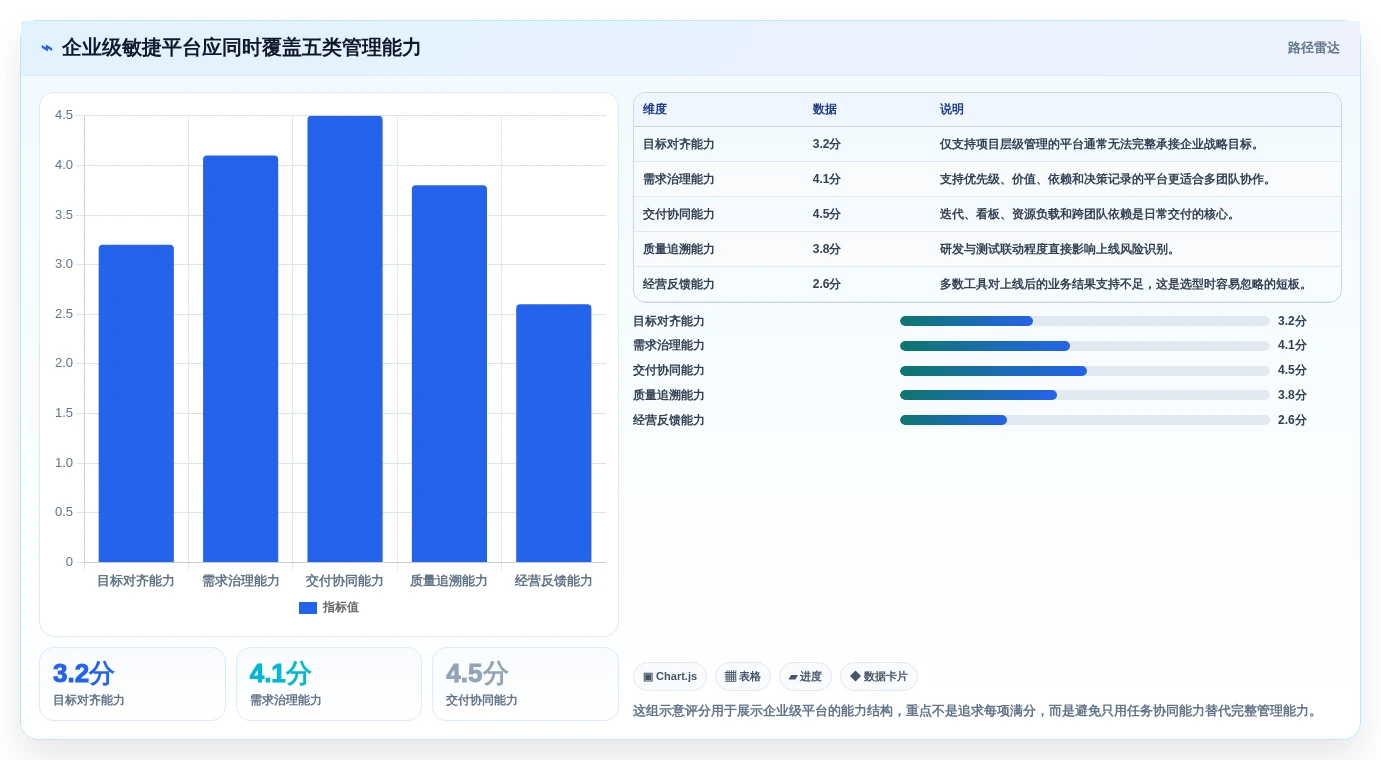Open the 4.1分 需求治理能力 data card

pos(329,684)
